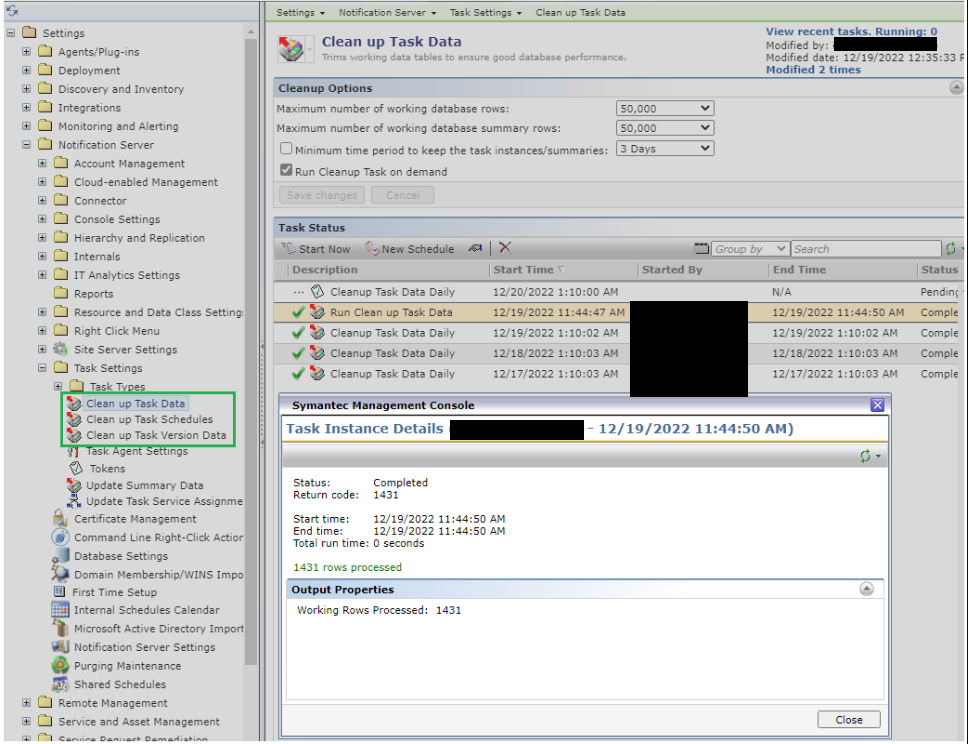Click the Close button in the dialog

point(848,720)
